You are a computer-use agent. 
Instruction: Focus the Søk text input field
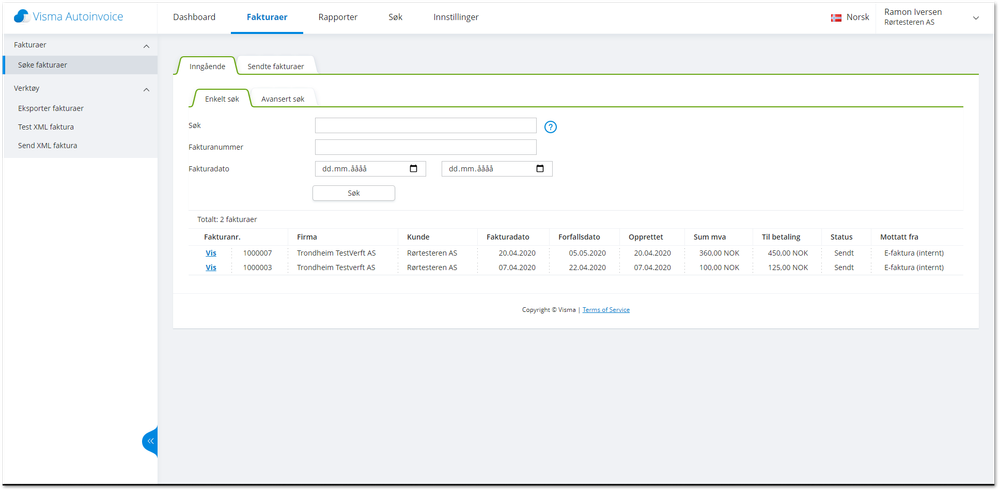click(426, 126)
